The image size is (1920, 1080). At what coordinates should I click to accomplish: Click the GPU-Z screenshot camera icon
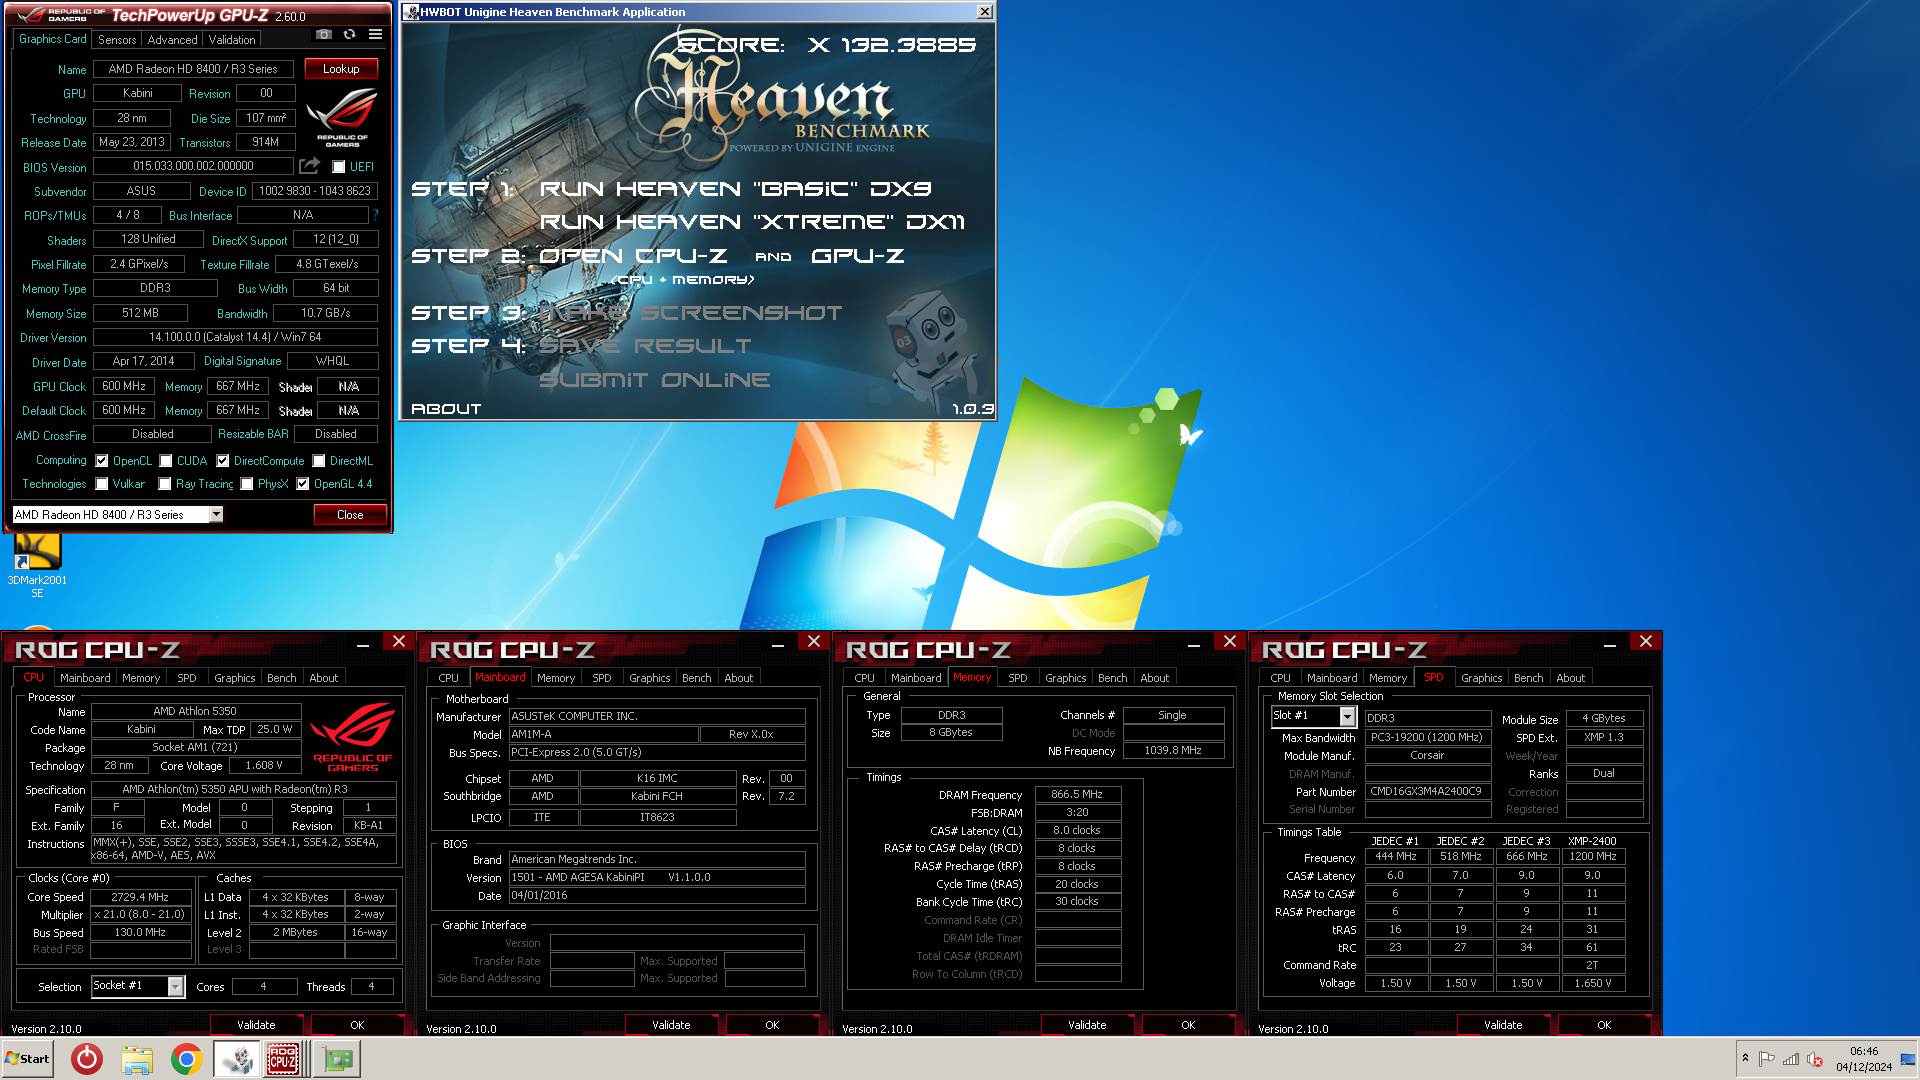[x=324, y=34]
